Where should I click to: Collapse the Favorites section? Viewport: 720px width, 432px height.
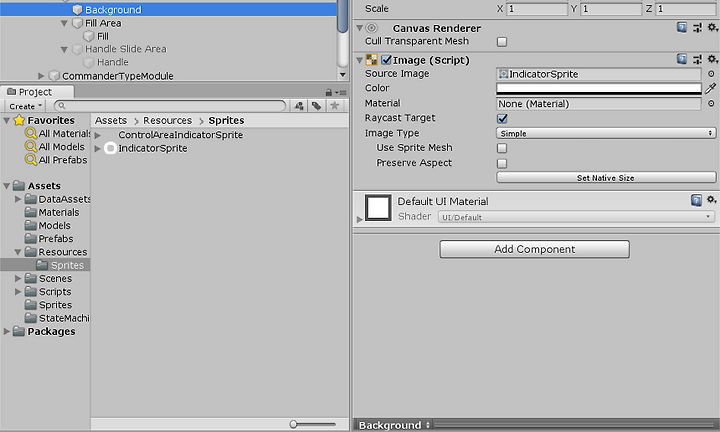point(6,120)
